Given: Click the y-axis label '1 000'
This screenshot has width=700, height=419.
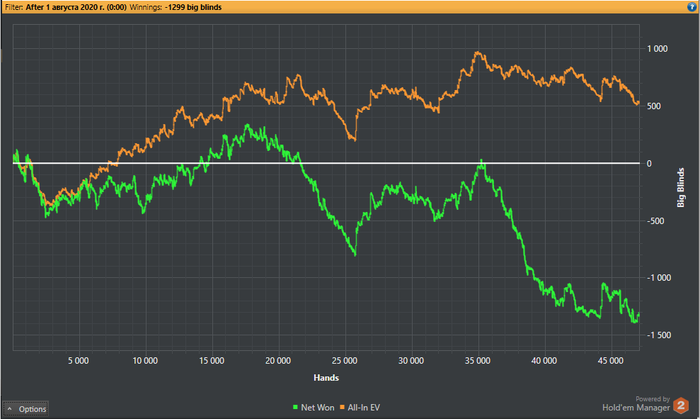Looking at the screenshot, I should coord(657,49).
